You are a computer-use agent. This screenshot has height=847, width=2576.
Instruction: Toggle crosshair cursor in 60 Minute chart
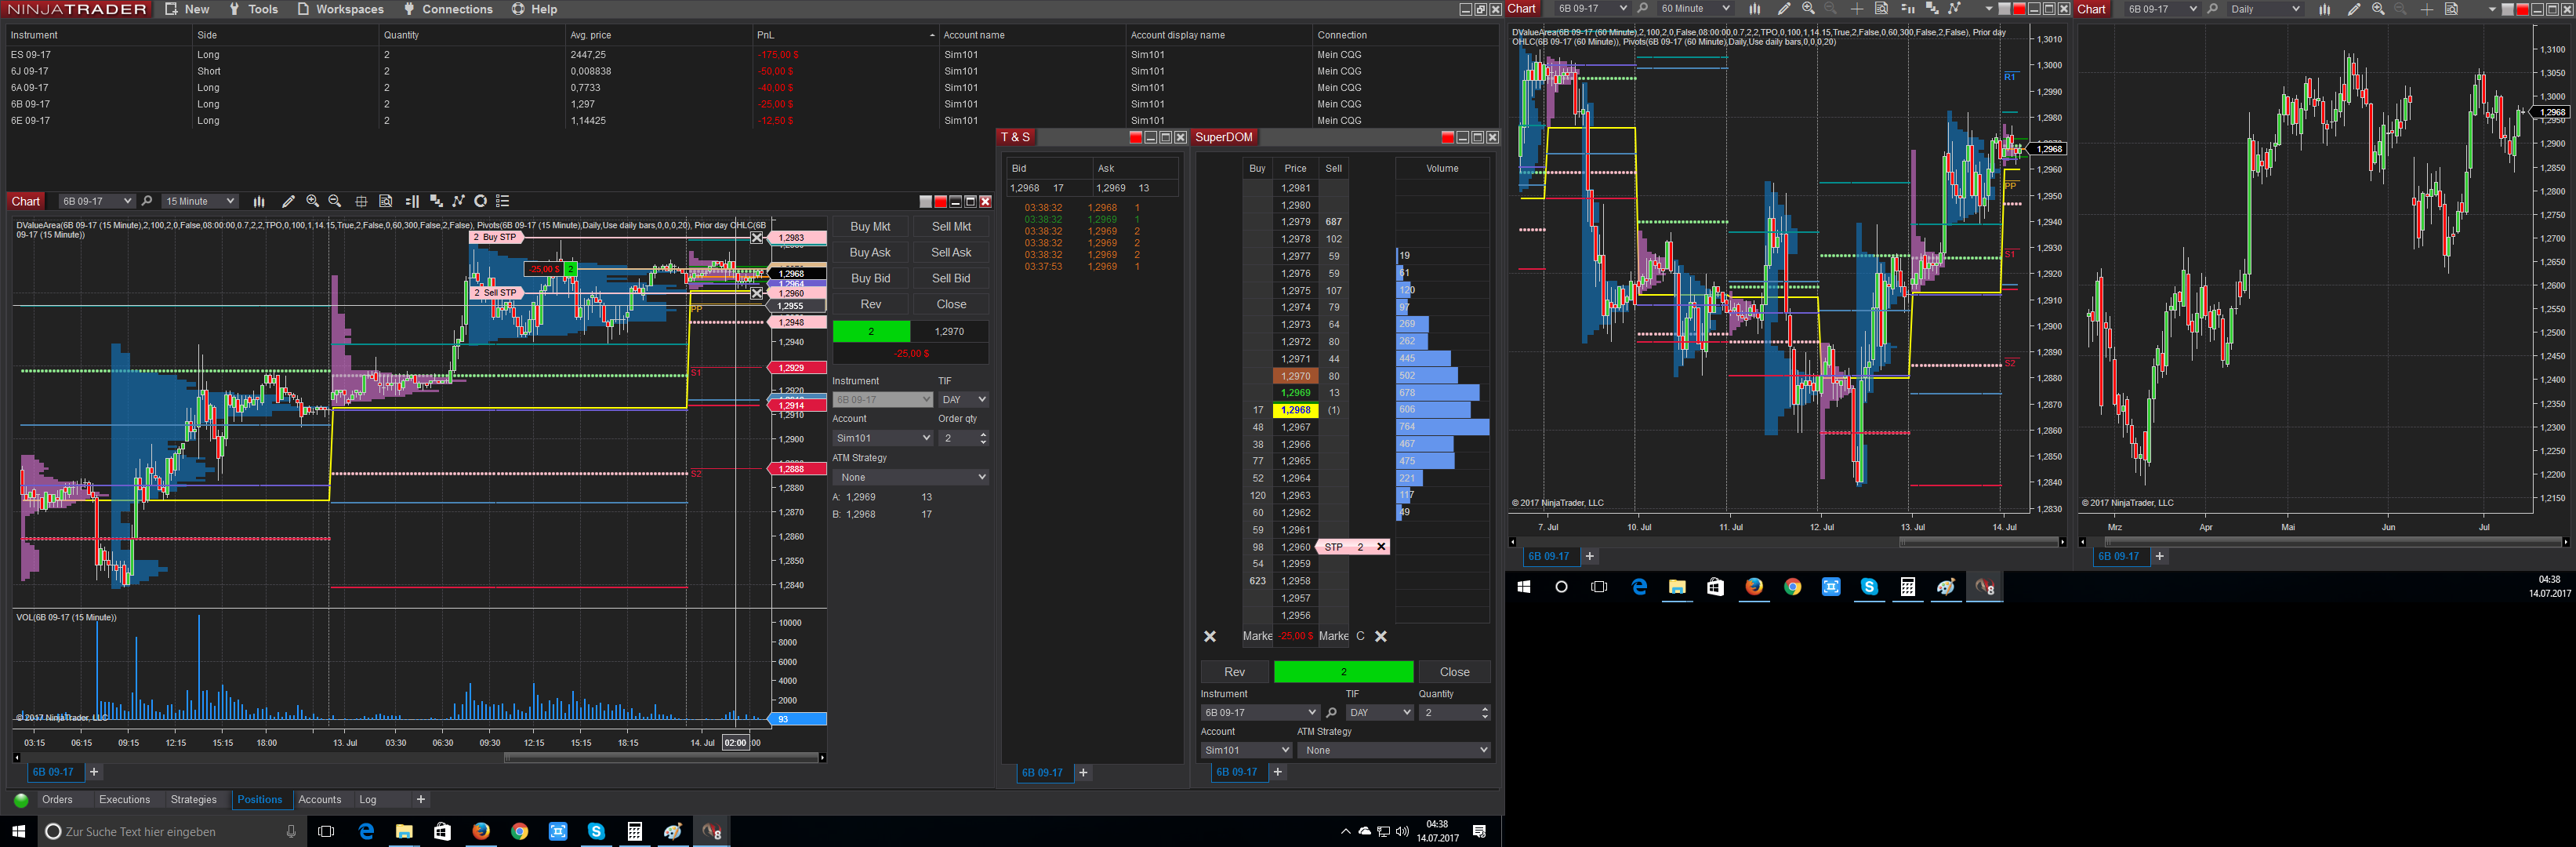(x=1857, y=9)
